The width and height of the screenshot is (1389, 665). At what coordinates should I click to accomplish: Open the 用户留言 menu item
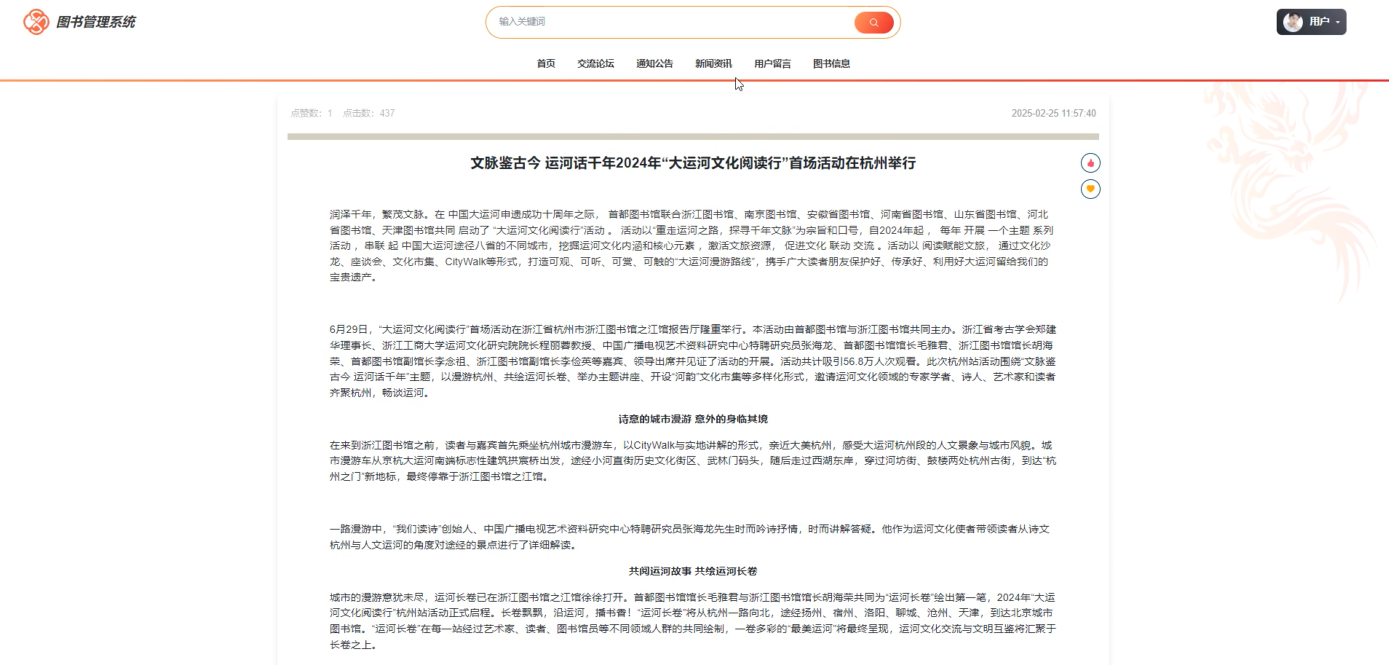pos(773,64)
